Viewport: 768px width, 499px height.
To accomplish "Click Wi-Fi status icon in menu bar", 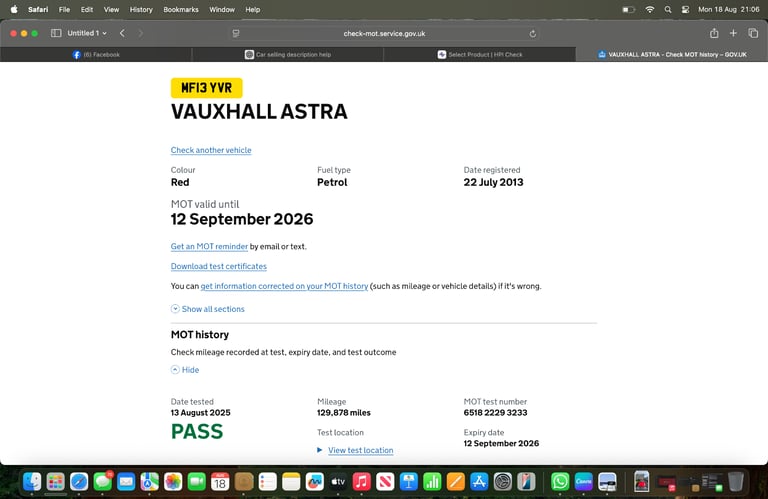I will coord(649,9).
